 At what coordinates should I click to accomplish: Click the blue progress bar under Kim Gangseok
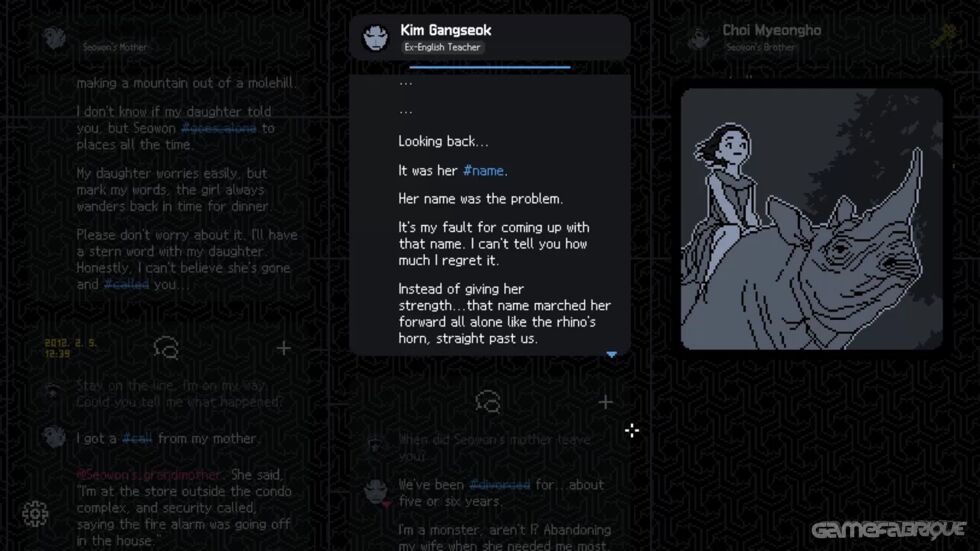point(490,66)
